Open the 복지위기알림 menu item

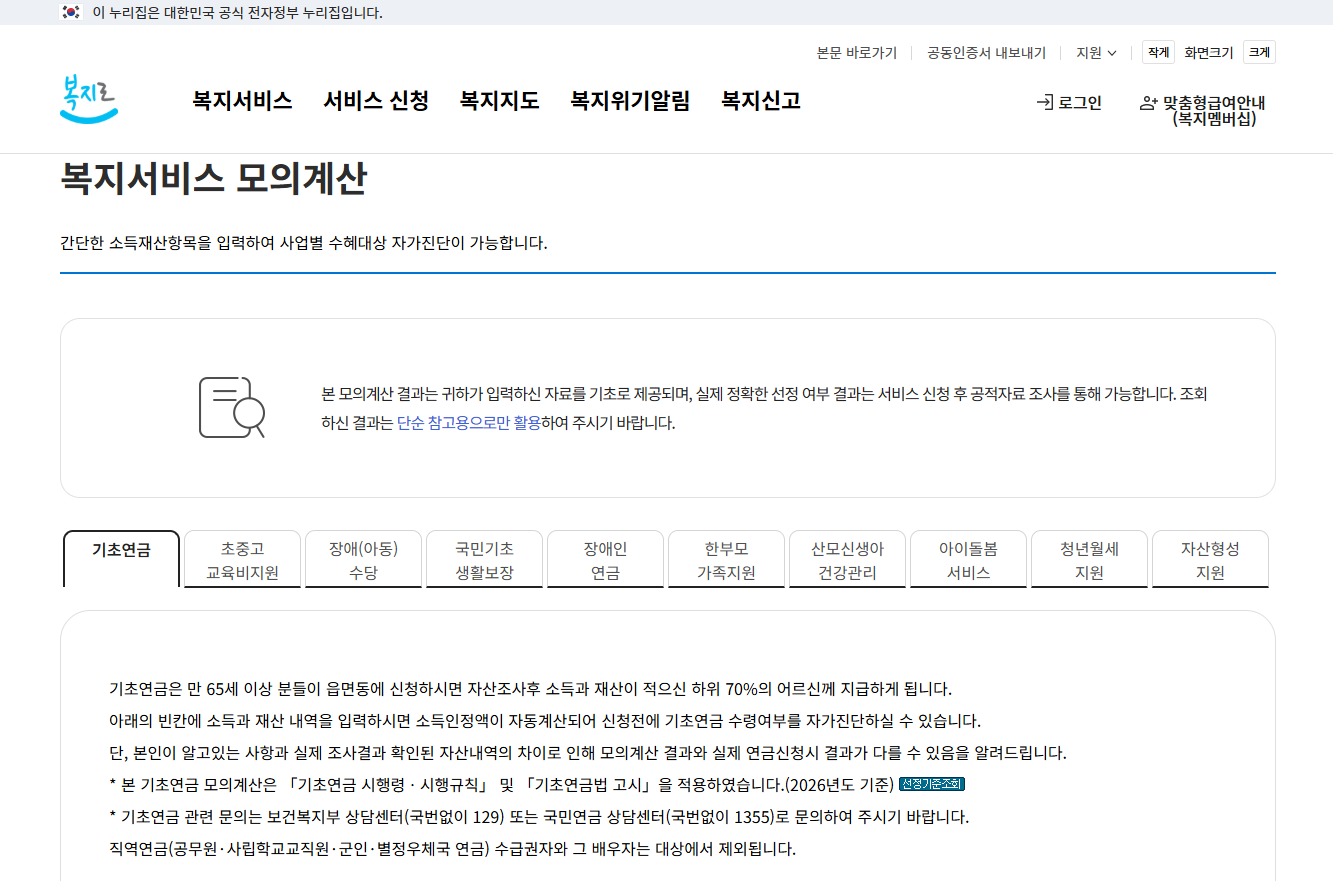630,101
